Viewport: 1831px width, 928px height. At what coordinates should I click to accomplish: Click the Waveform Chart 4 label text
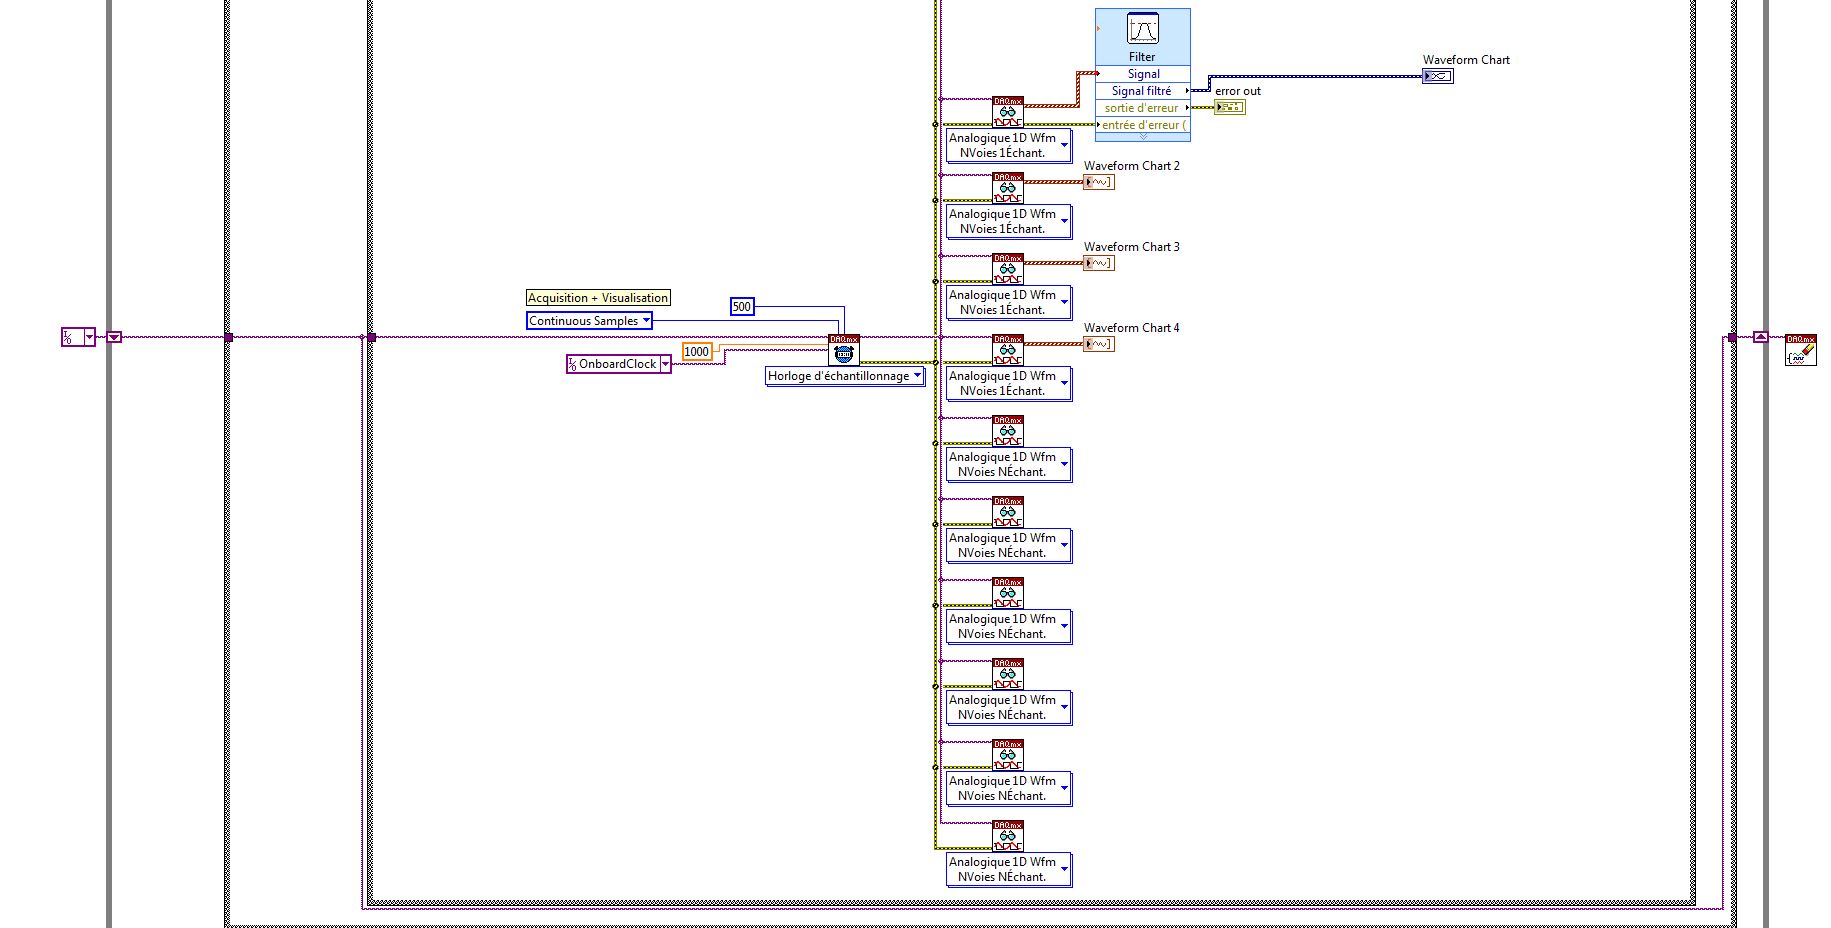pos(1132,328)
